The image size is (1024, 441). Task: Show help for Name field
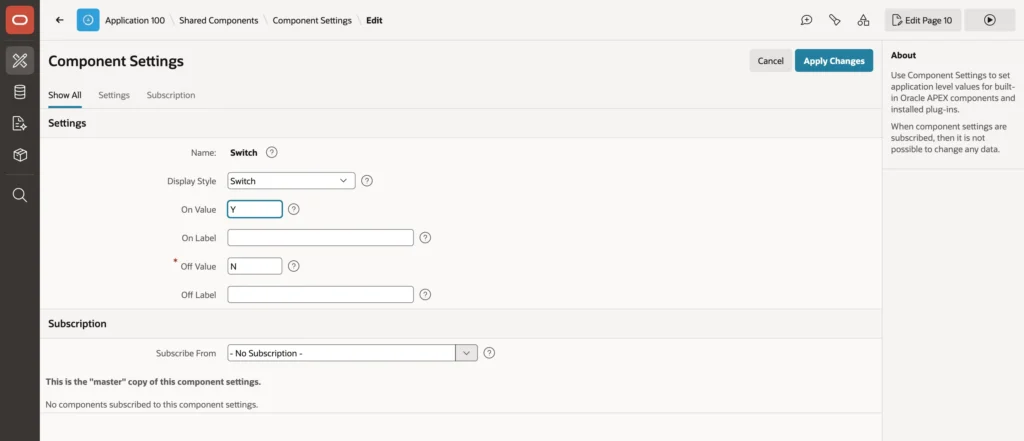tap(272, 152)
